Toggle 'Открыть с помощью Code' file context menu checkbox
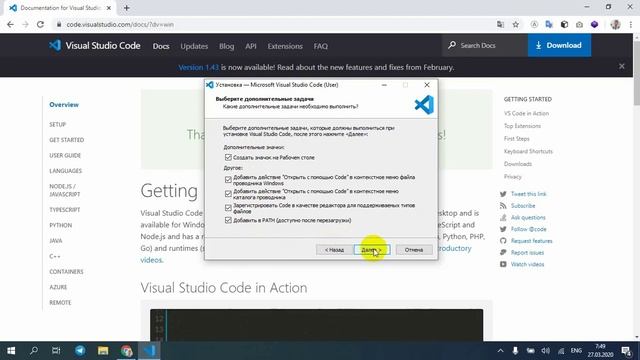Image resolution: width=640 pixels, height=360 pixels. click(228, 179)
